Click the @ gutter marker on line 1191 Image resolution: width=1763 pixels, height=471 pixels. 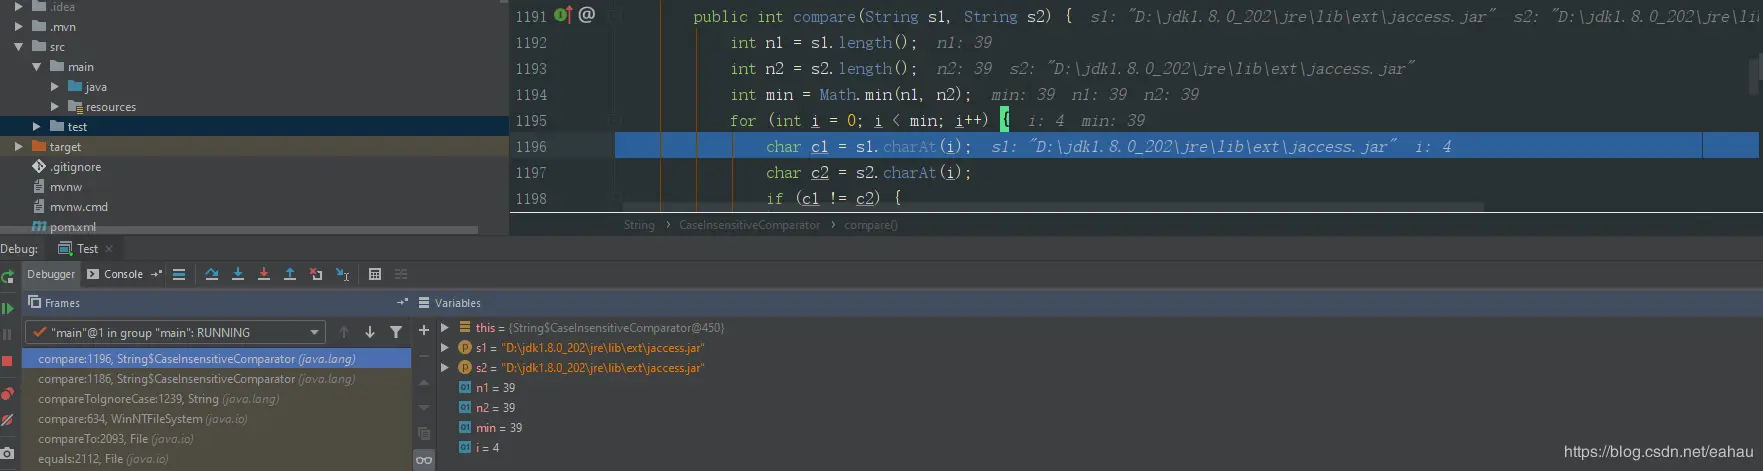point(587,15)
